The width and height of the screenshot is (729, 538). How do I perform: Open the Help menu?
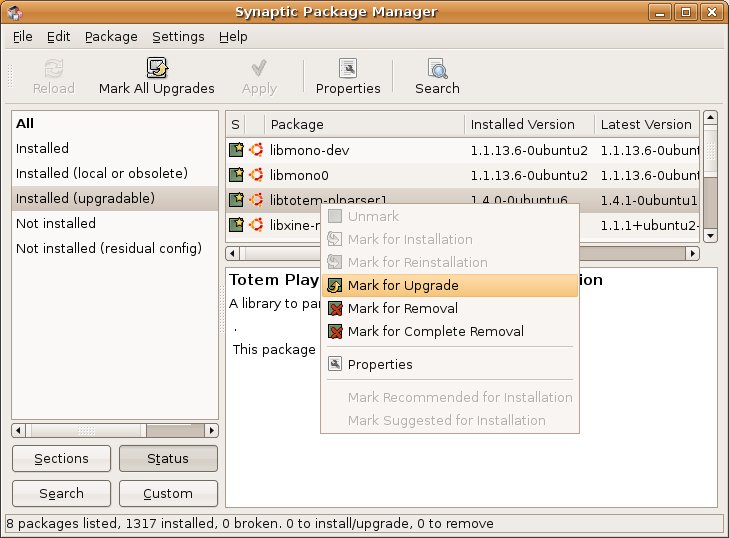coord(233,36)
